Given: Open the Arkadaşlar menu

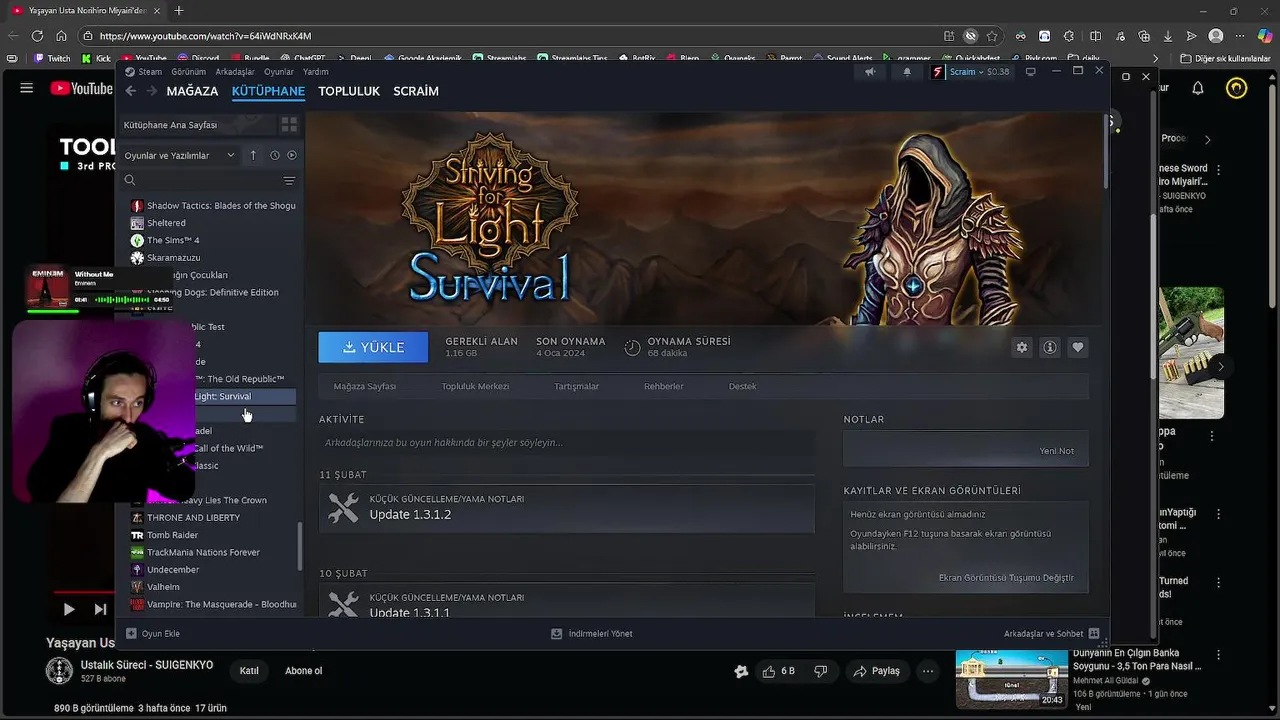Looking at the screenshot, I should click(235, 72).
